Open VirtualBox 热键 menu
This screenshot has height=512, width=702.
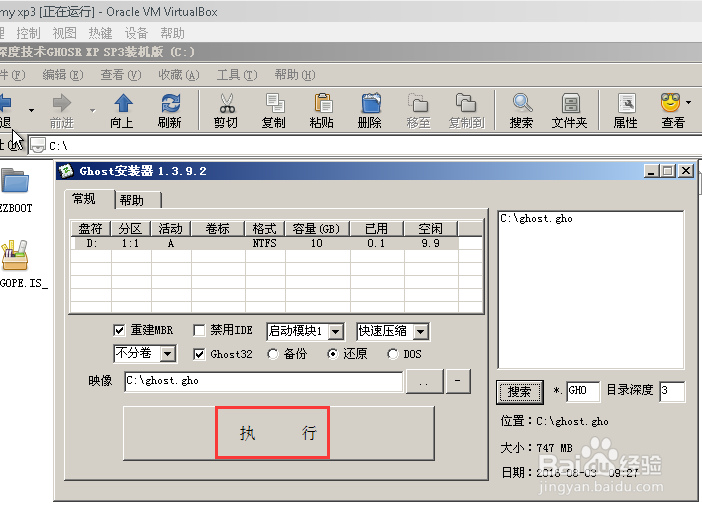100,33
